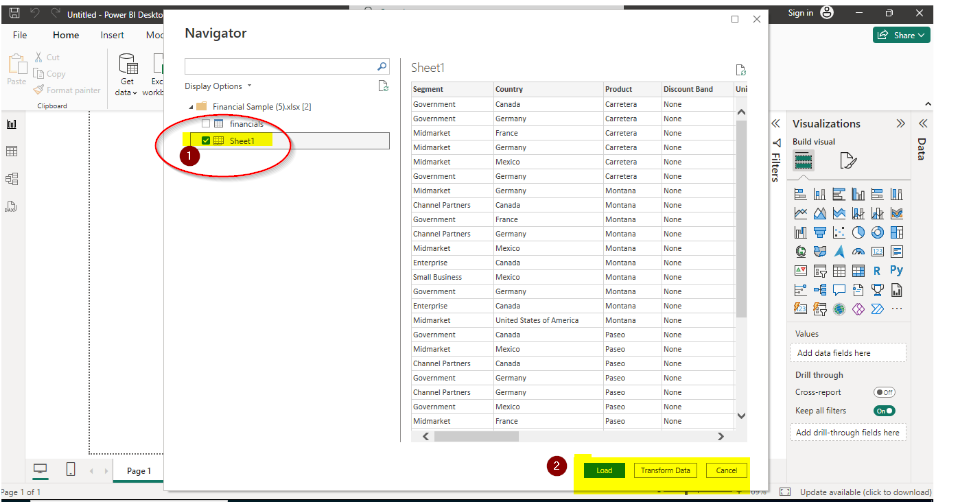The width and height of the screenshot is (958, 502).
Task: Select the pie chart visual
Action: coord(858,233)
